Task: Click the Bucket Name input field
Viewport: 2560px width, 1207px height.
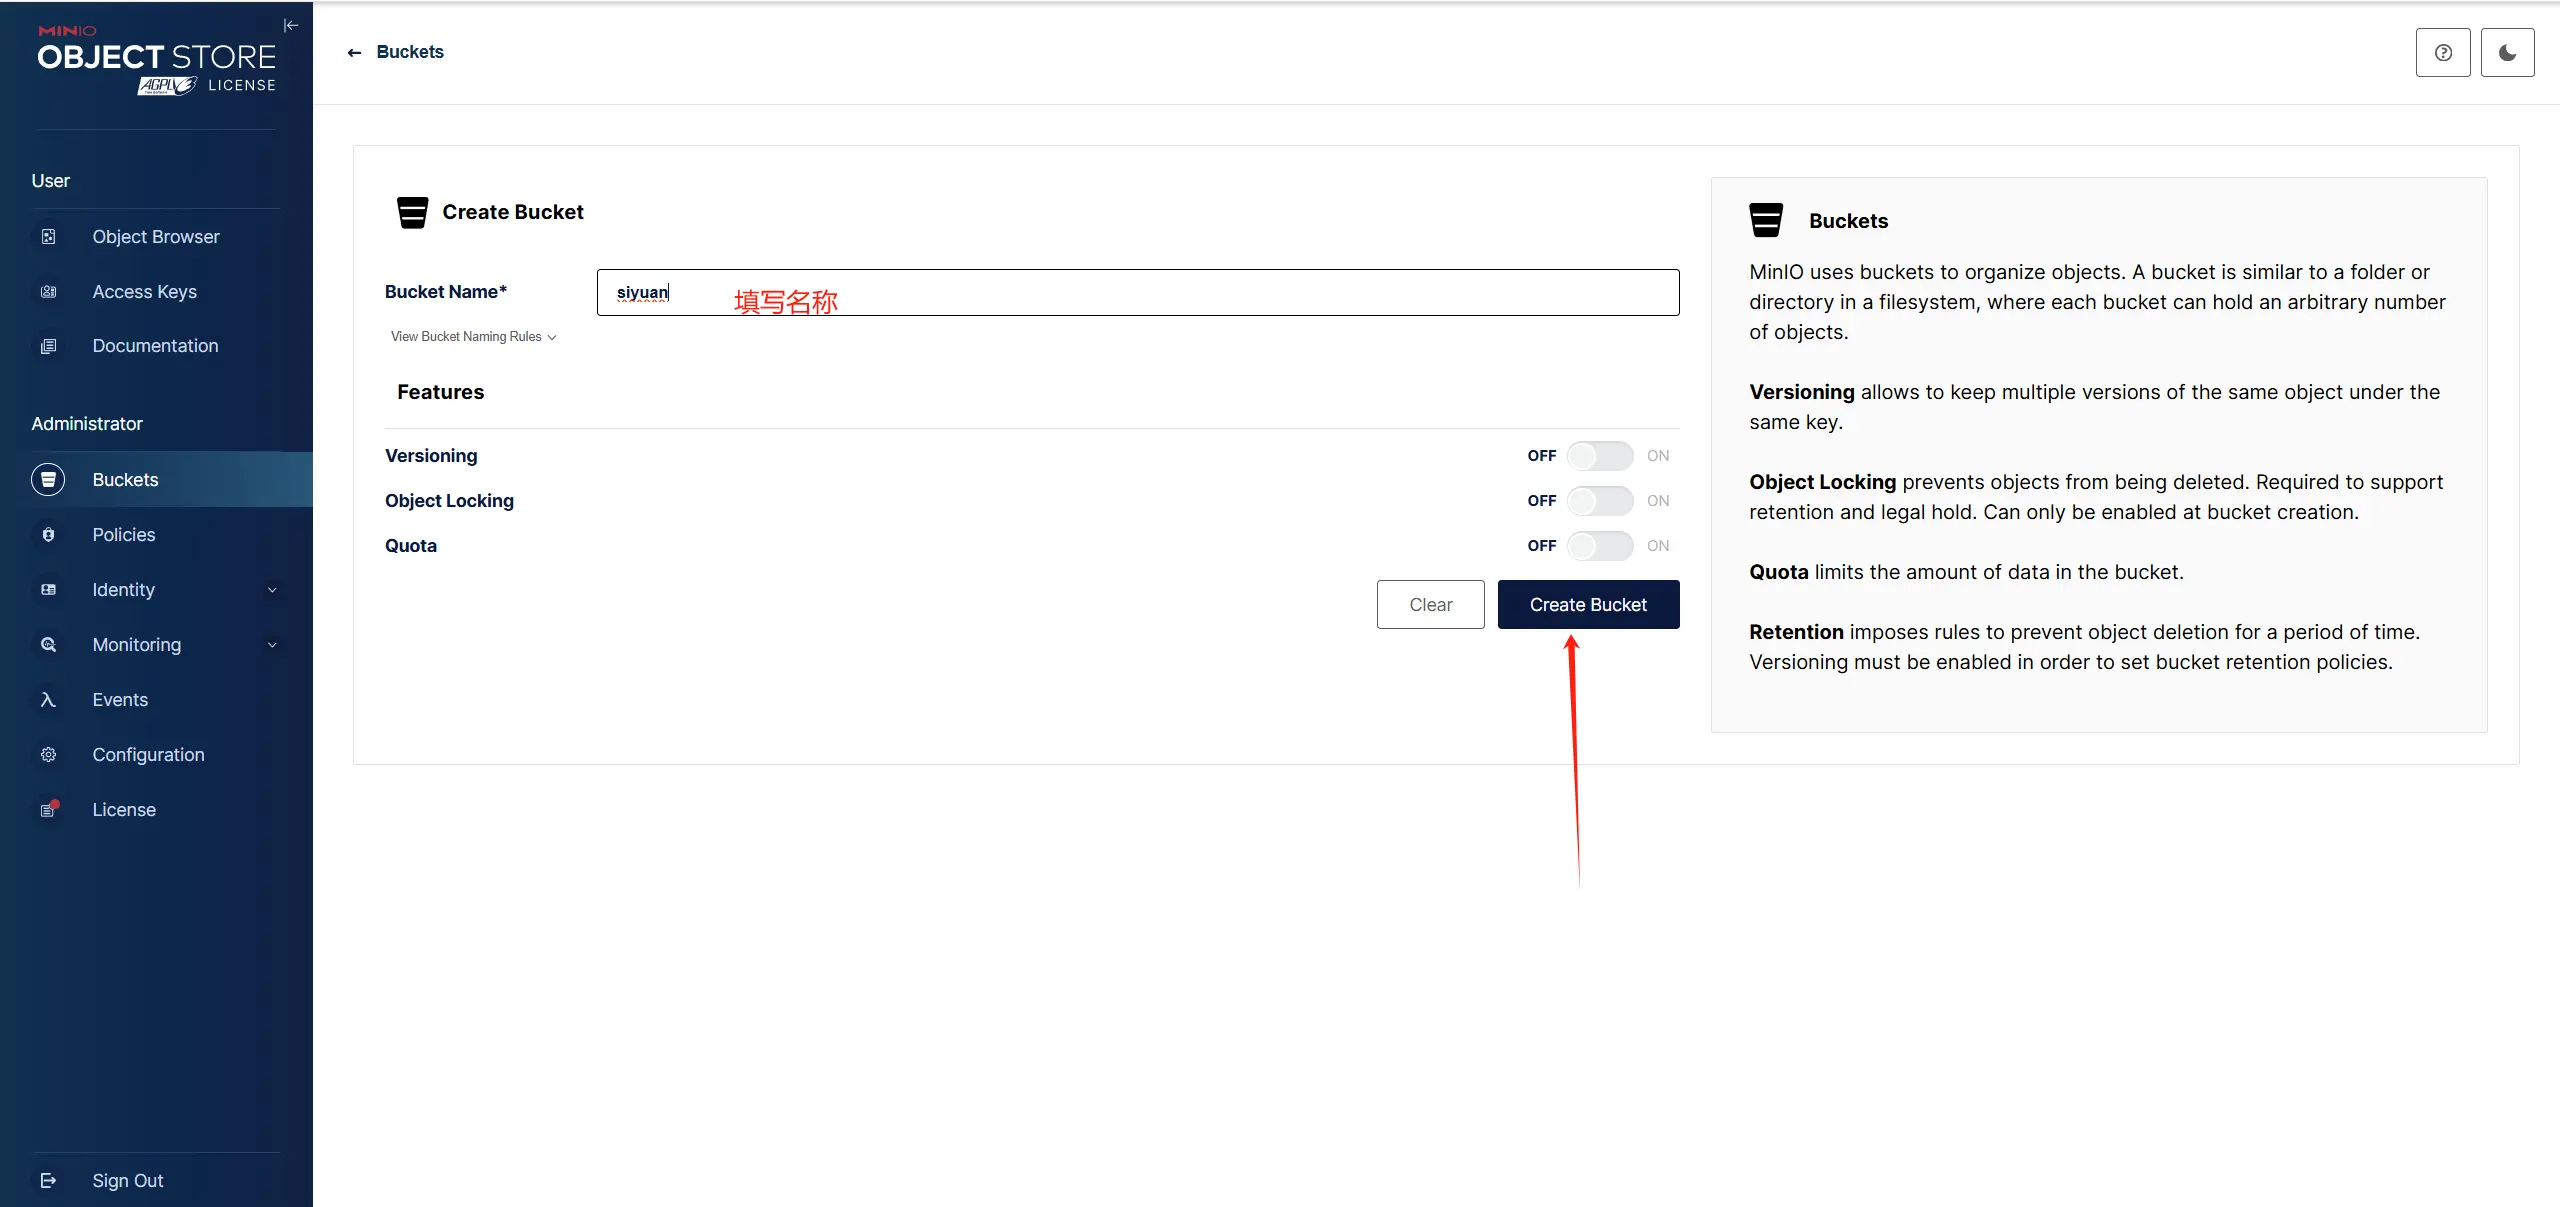Action: click(1138, 292)
